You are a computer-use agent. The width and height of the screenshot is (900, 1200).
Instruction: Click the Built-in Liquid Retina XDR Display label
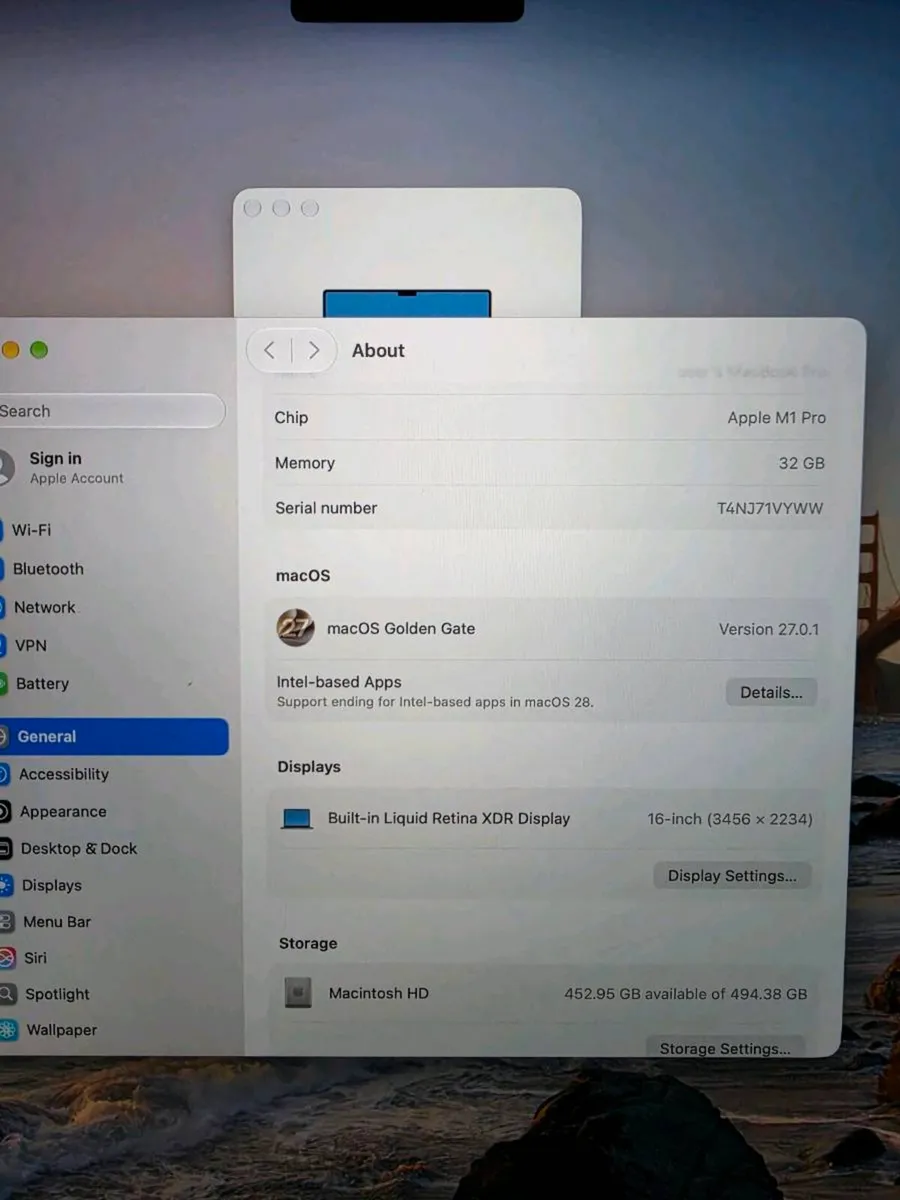(449, 818)
